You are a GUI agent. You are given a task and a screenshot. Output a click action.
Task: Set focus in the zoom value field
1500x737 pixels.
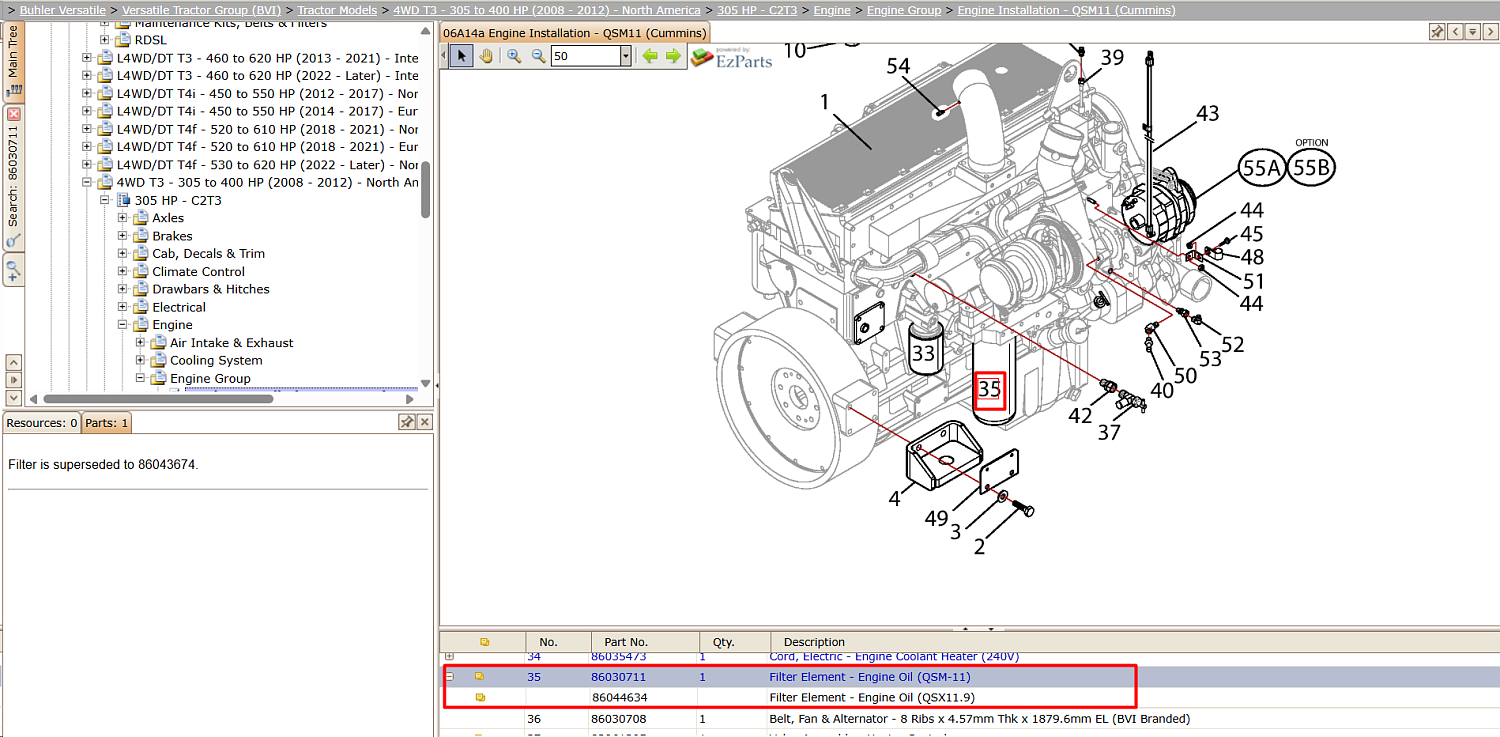[x=586, y=56]
